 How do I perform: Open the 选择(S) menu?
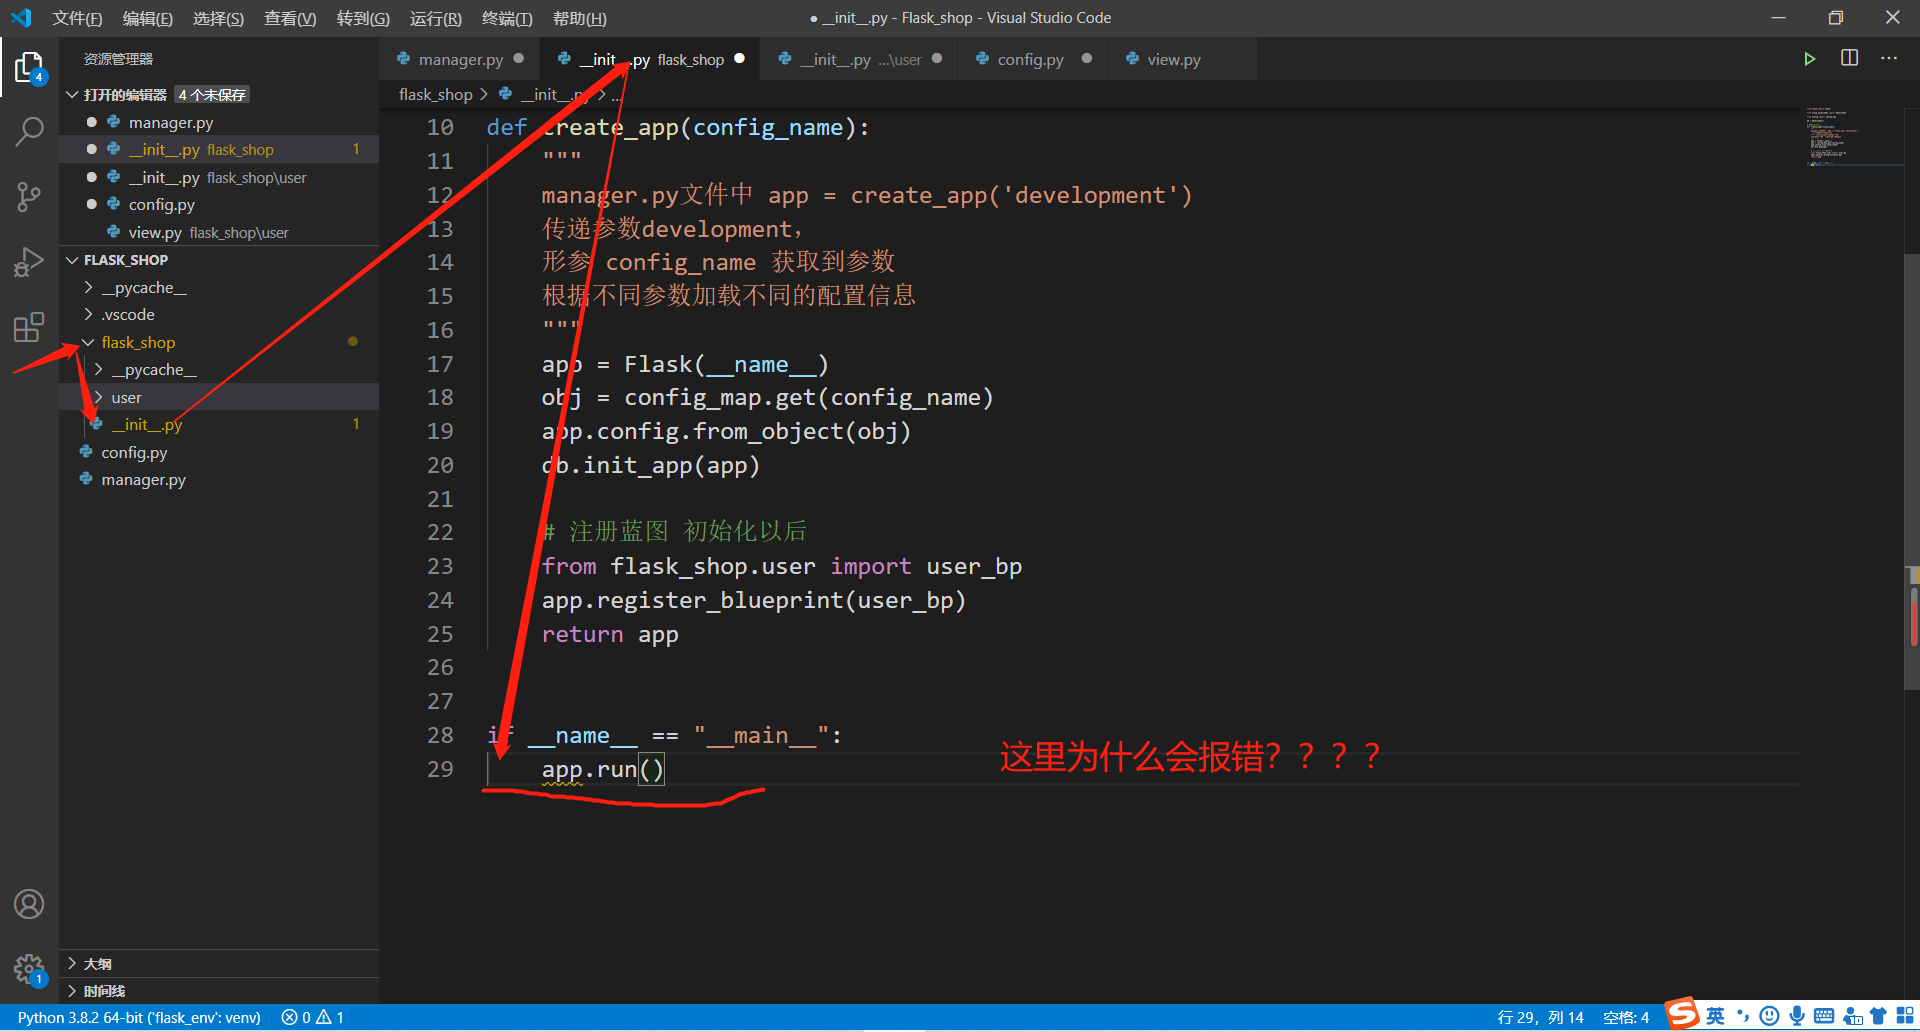218,18
